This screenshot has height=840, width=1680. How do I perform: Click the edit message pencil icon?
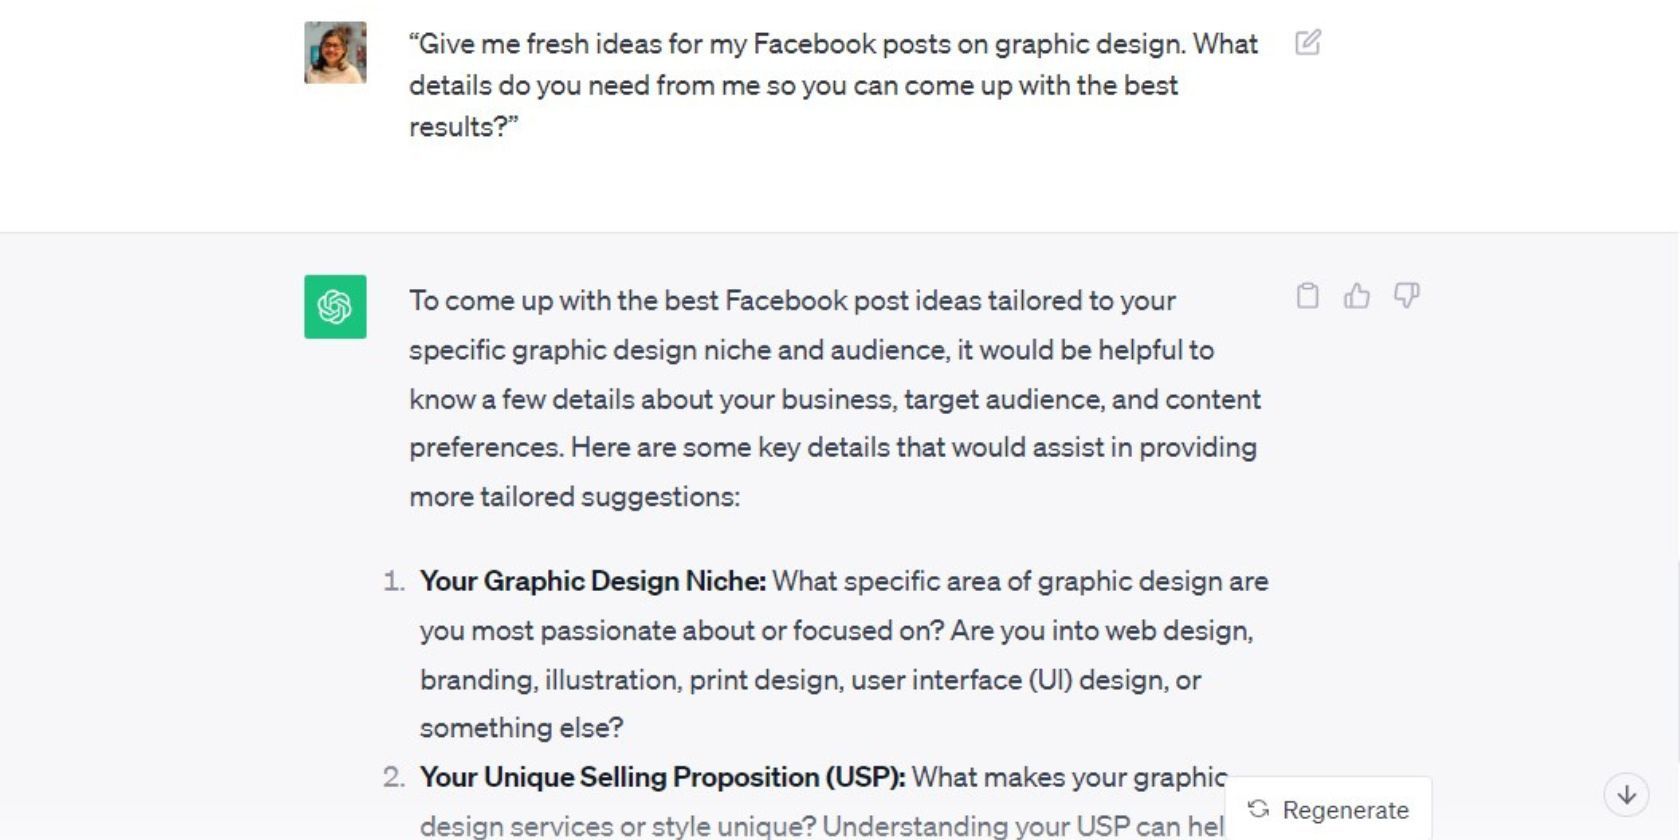tap(1308, 43)
